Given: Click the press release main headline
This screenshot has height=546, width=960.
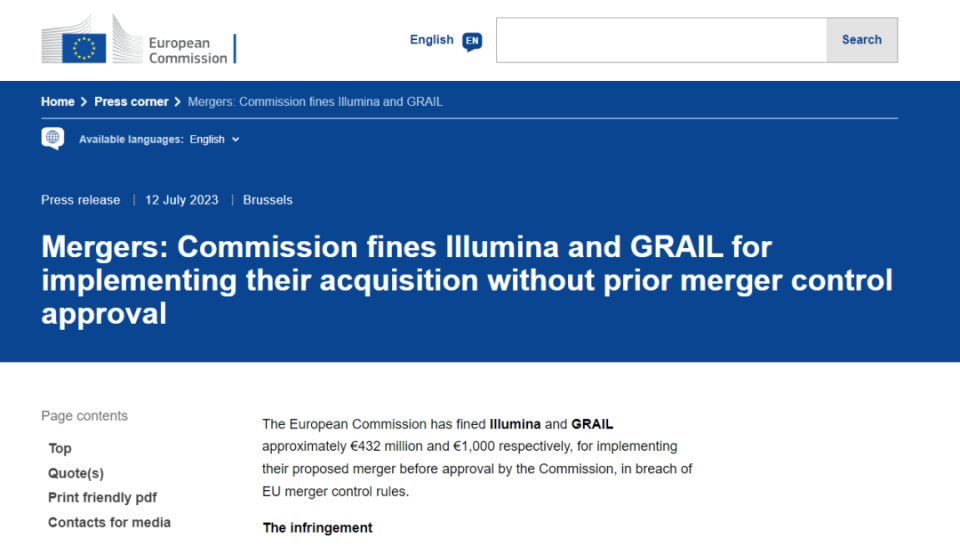Looking at the screenshot, I should [466, 280].
